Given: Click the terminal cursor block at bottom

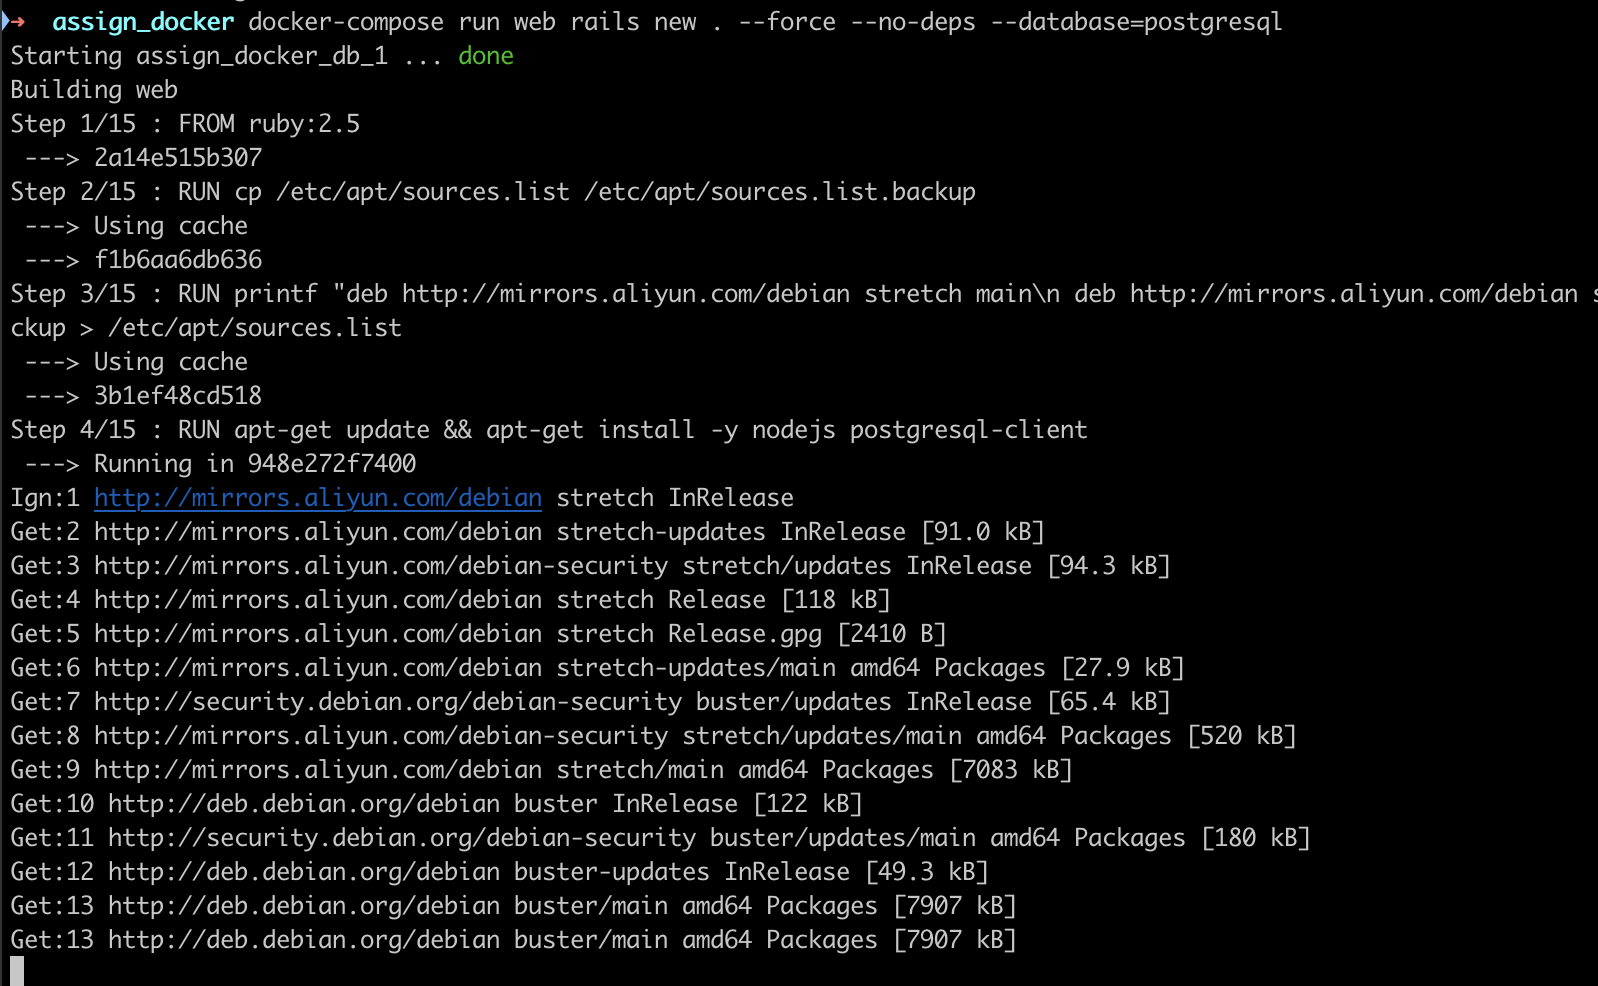Looking at the screenshot, I should coord(17,971).
